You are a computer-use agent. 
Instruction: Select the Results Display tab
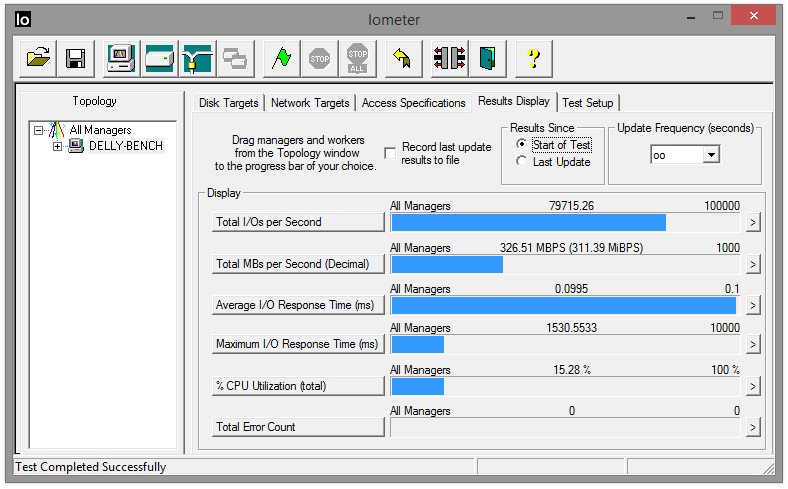514,102
